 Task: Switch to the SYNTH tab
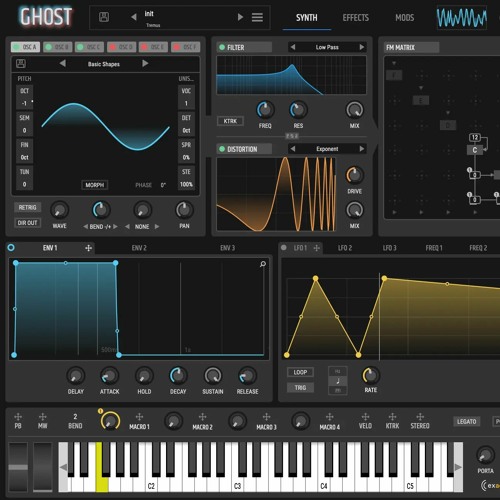point(307,18)
